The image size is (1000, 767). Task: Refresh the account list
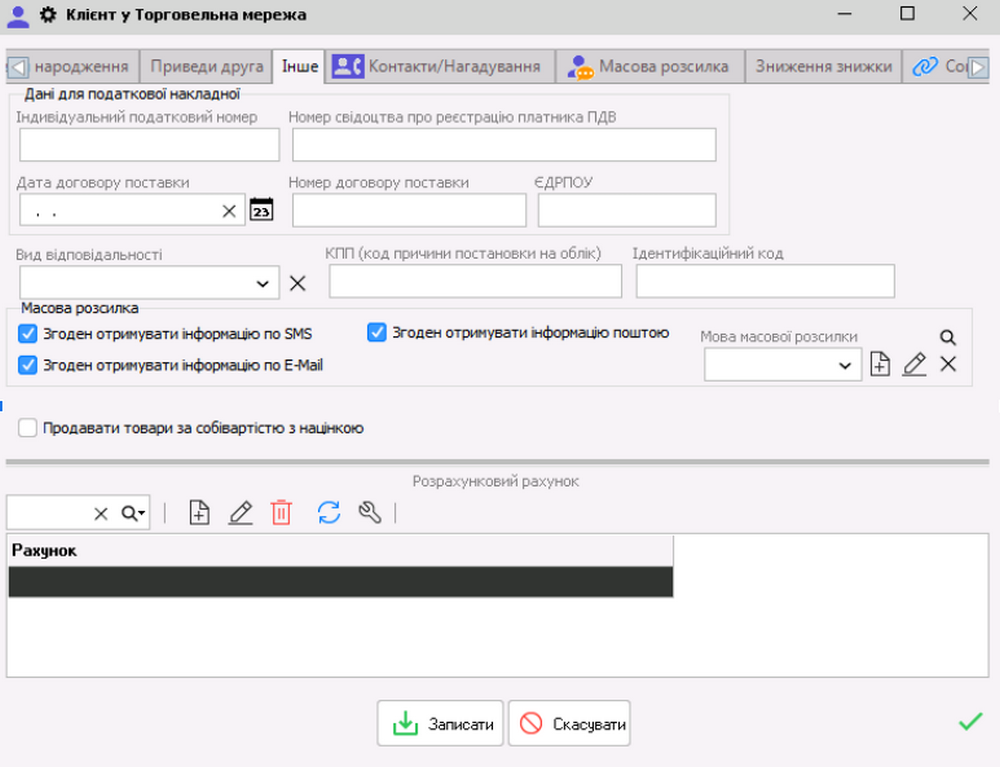[x=329, y=513]
